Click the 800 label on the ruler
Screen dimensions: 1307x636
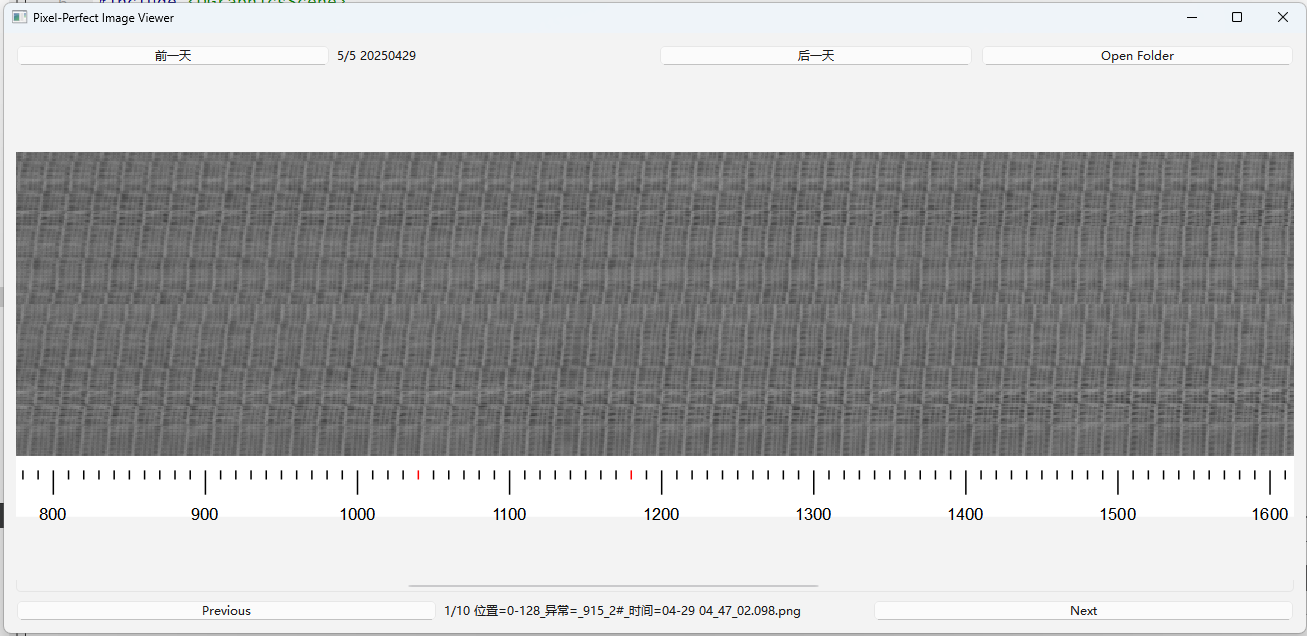[x=53, y=514]
